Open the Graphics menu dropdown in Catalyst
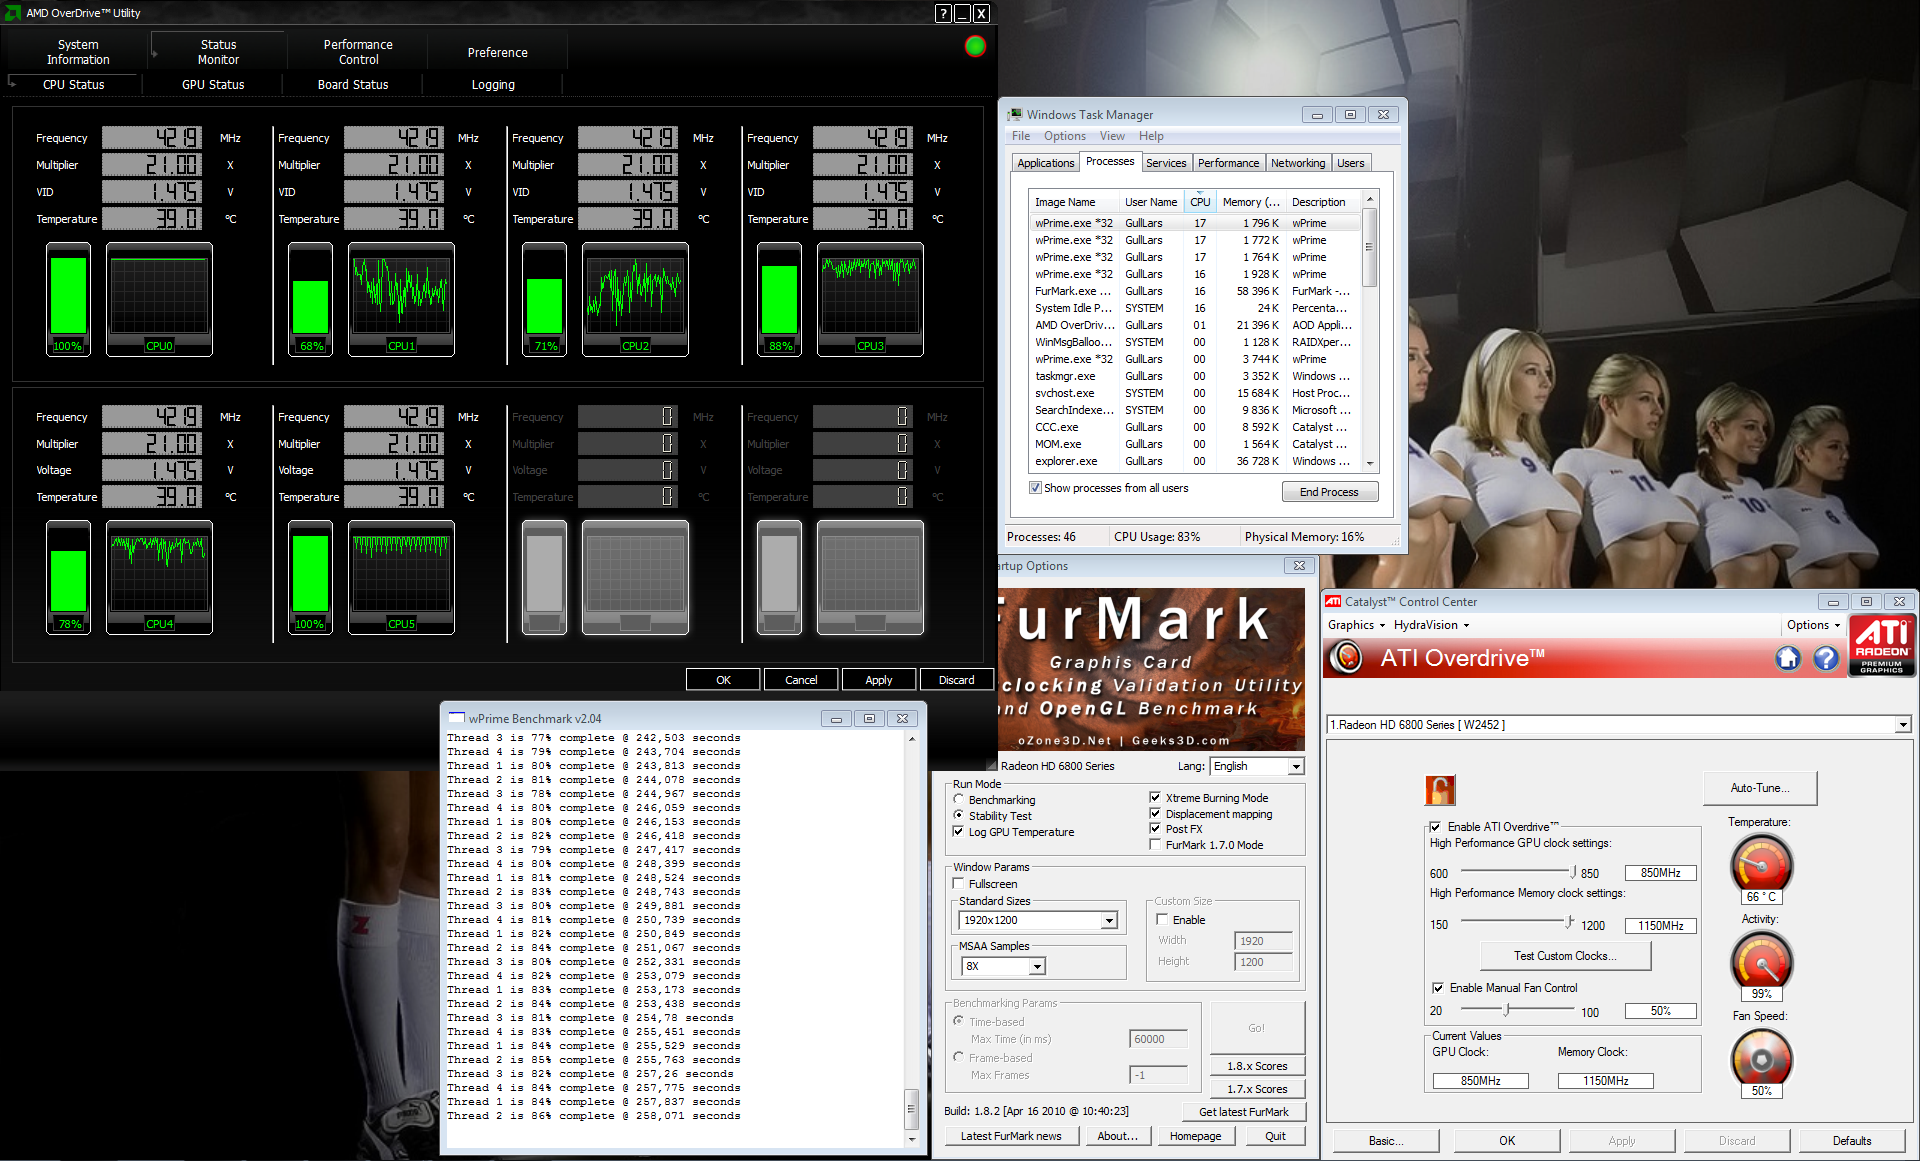The height and width of the screenshot is (1161, 1920). point(1357,625)
